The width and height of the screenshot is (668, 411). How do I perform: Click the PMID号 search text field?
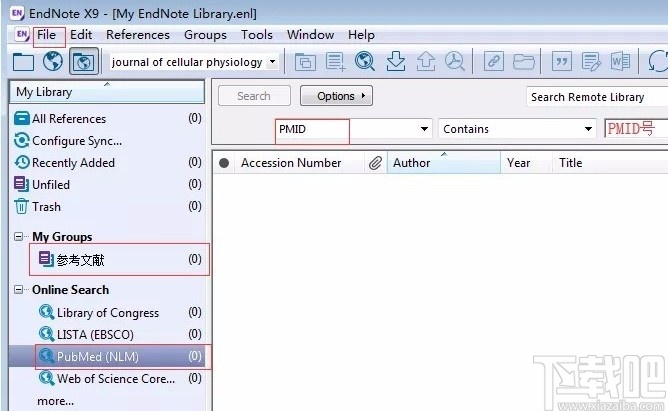[x=636, y=129]
